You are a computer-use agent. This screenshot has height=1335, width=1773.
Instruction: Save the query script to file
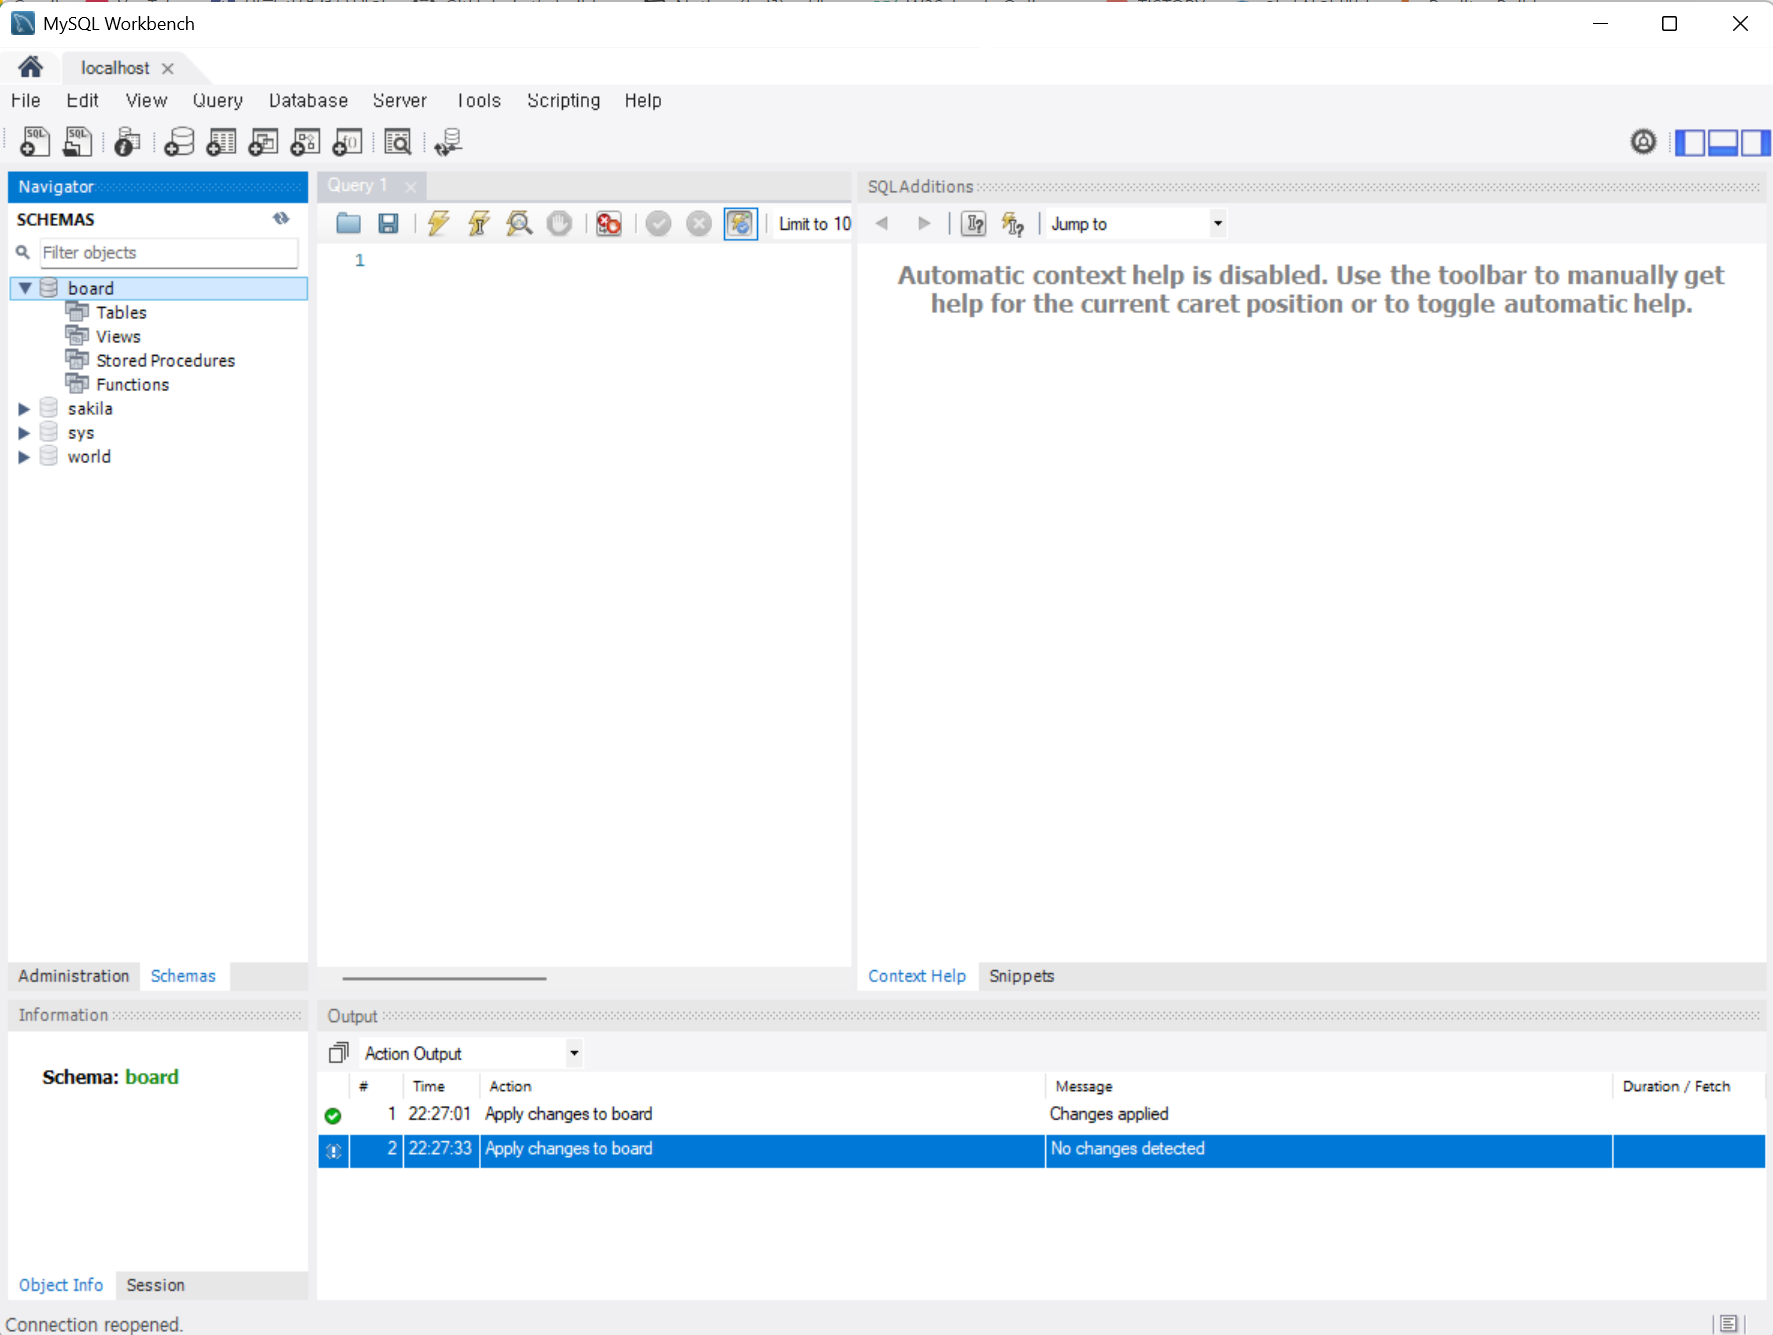click(389, 223)
